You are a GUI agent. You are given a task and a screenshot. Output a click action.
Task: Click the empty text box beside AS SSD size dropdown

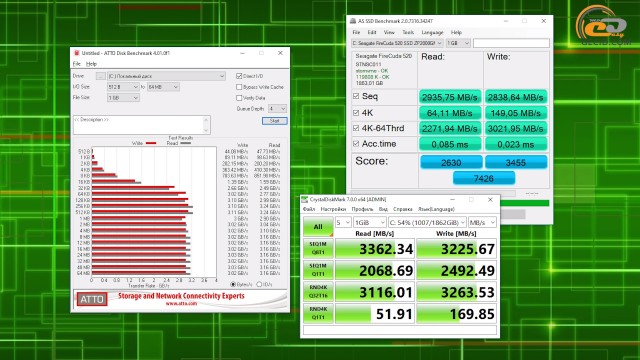pyautogui.click(x=511, y=43)
